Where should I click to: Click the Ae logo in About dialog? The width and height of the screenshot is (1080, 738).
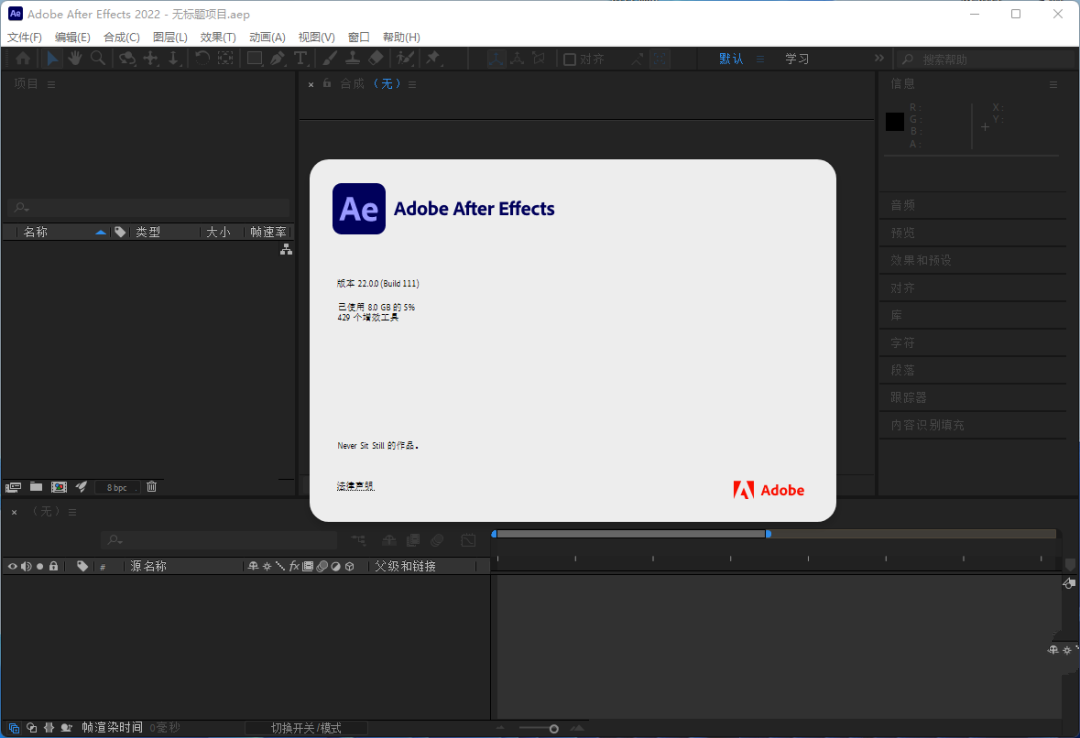tap(359, 209)
